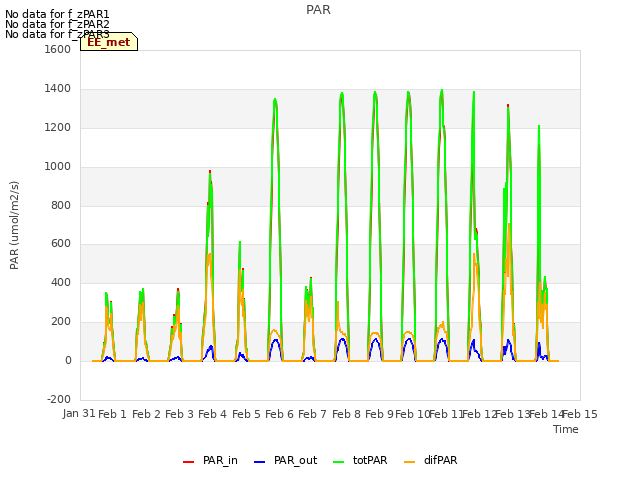This screenshot has height=480, width=640.
Task: Click the Feb 2 x-axis label
Action: 147,414
